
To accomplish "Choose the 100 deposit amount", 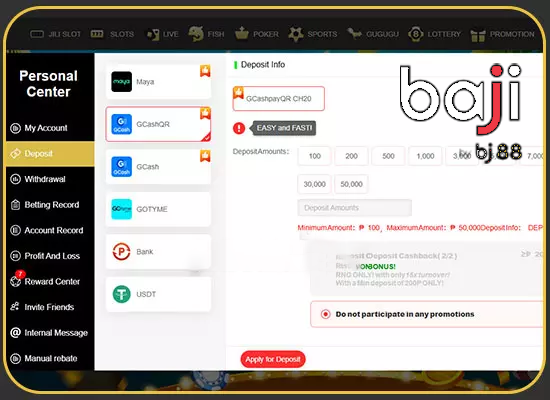I will [315, 156].
